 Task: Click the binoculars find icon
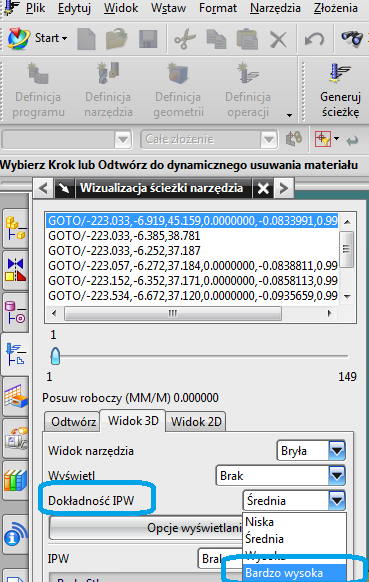pyautogui.click(x=352, y=38)
